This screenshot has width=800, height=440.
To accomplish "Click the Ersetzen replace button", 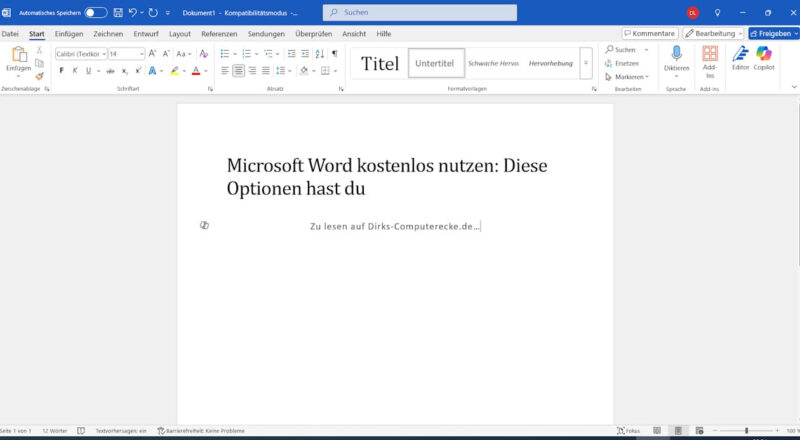I will click(622, 63).
